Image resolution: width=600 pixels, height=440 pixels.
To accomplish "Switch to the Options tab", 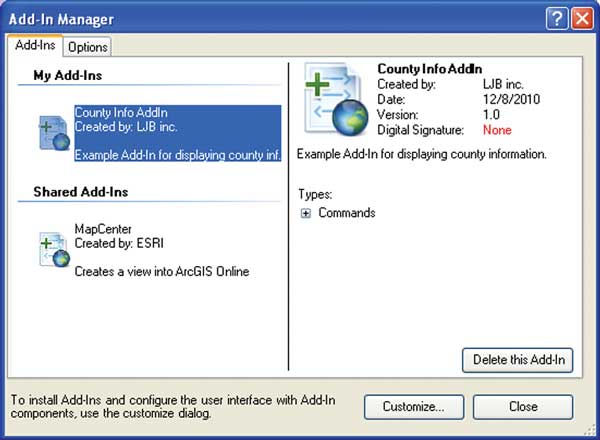I will tap(88, 47).
